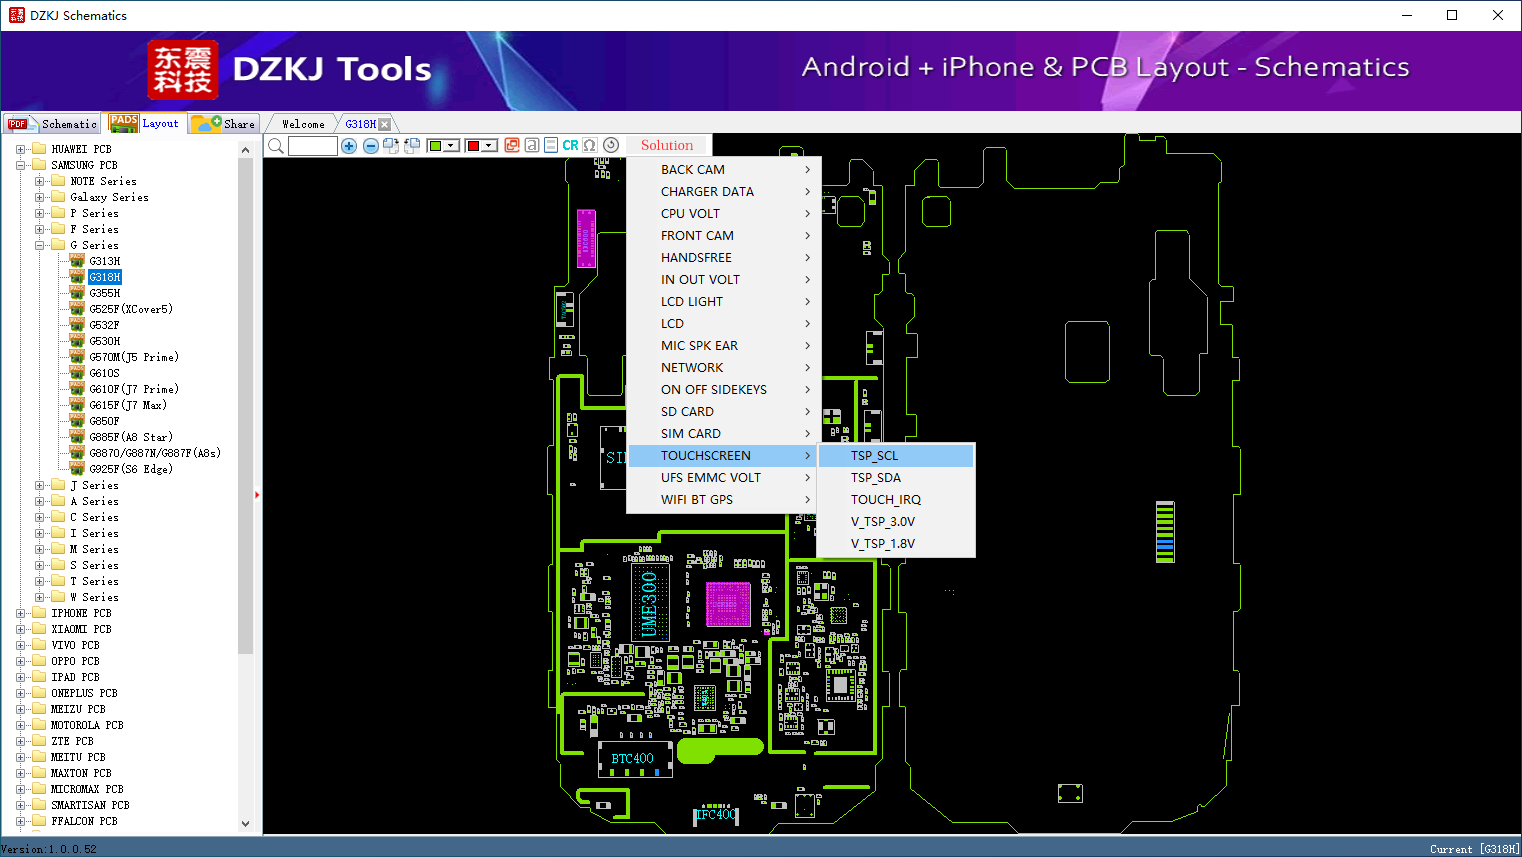The height and width of the screenshot is (857, 1522).
Task: Switch to the Layout tab
Action: coord(145,123)
